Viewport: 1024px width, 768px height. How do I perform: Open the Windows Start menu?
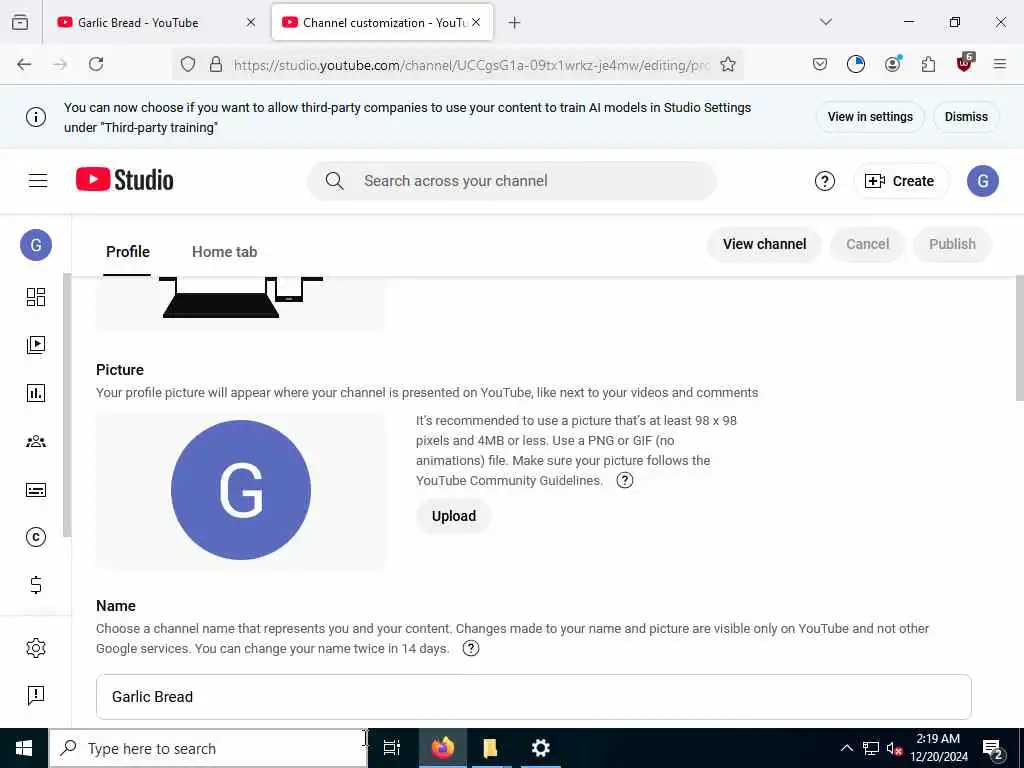click(24, 748)
